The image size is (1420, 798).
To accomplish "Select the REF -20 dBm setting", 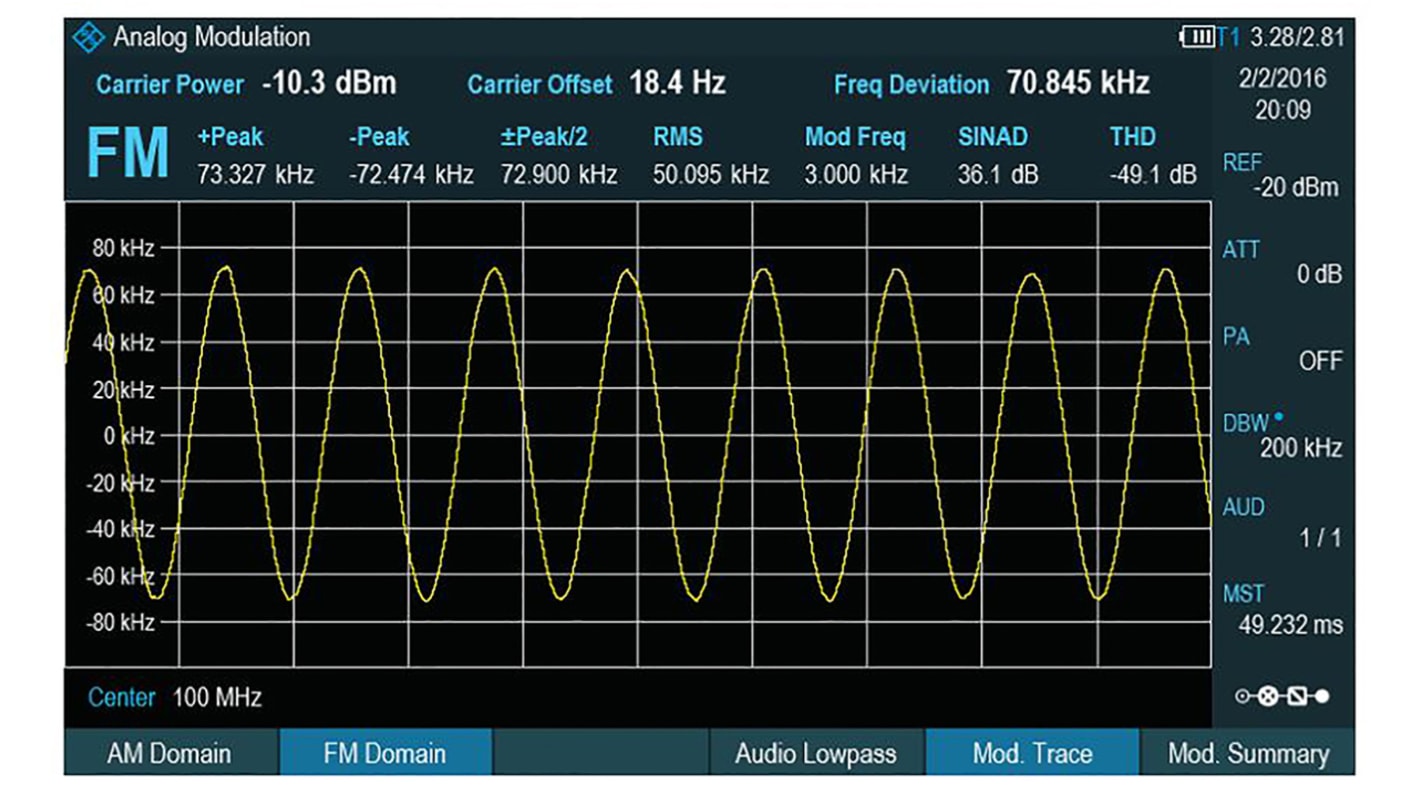I will coord(1281,175).
